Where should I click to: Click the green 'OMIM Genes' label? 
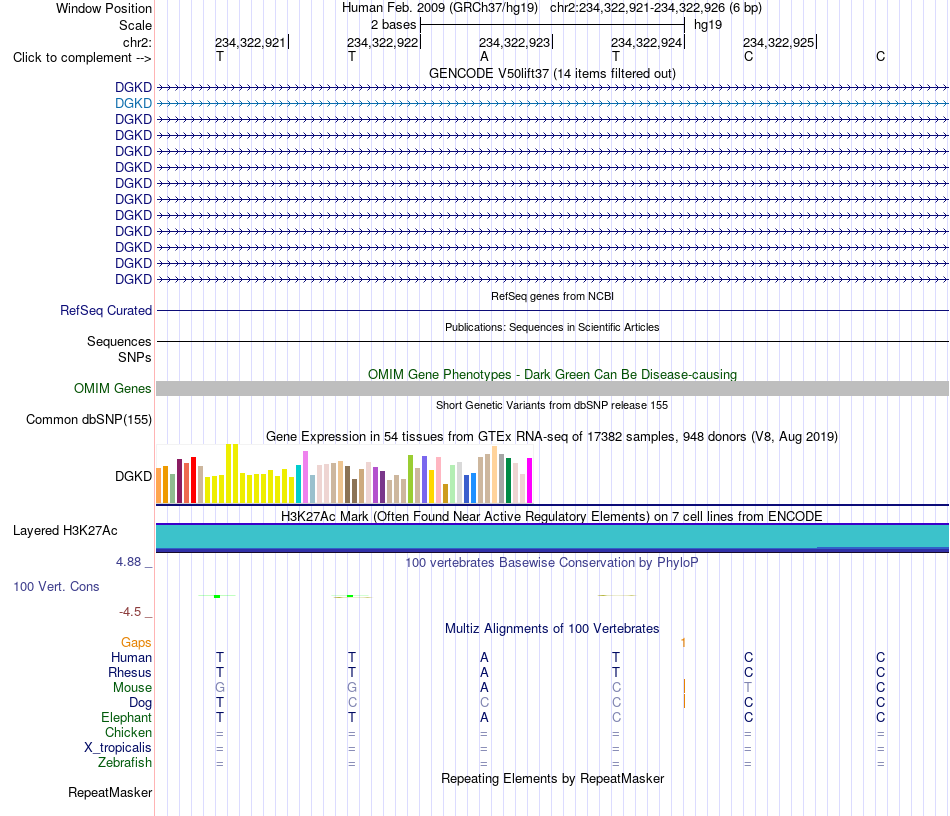coord(112,388)
